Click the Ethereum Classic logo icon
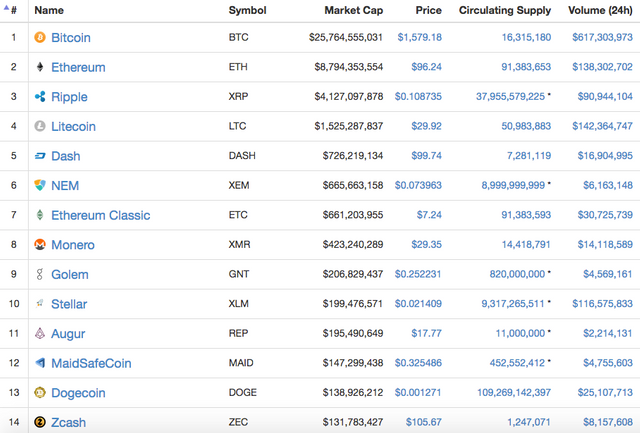The image size is (640, 433). (40, 215)
